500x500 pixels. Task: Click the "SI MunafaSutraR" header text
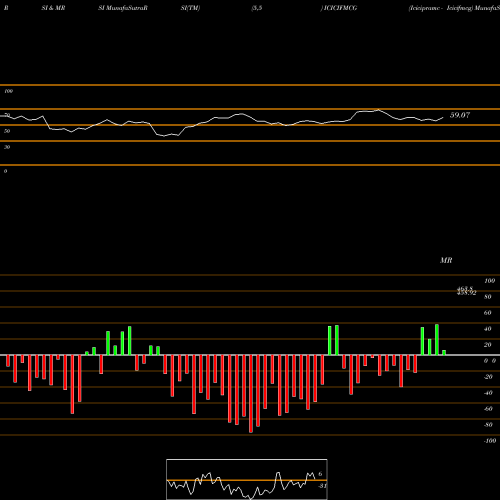pyautogui.click(x=123, y=8)
